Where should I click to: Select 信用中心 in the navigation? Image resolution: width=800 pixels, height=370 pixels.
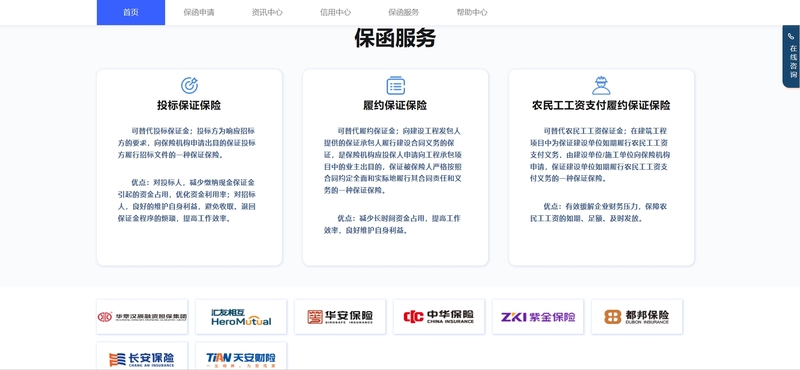click(x=335, y=12)
